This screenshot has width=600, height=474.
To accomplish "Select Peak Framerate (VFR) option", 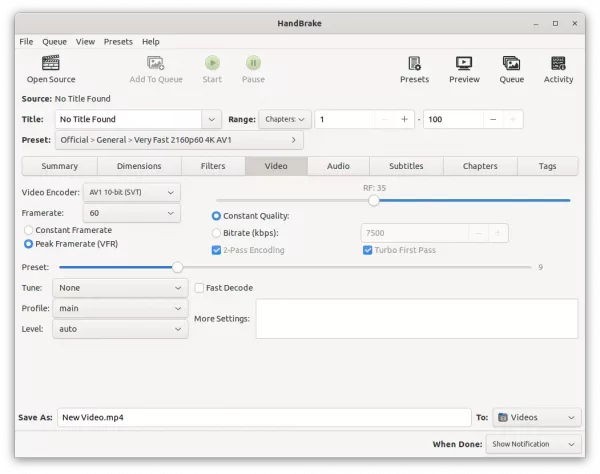I will click(28, 244).
